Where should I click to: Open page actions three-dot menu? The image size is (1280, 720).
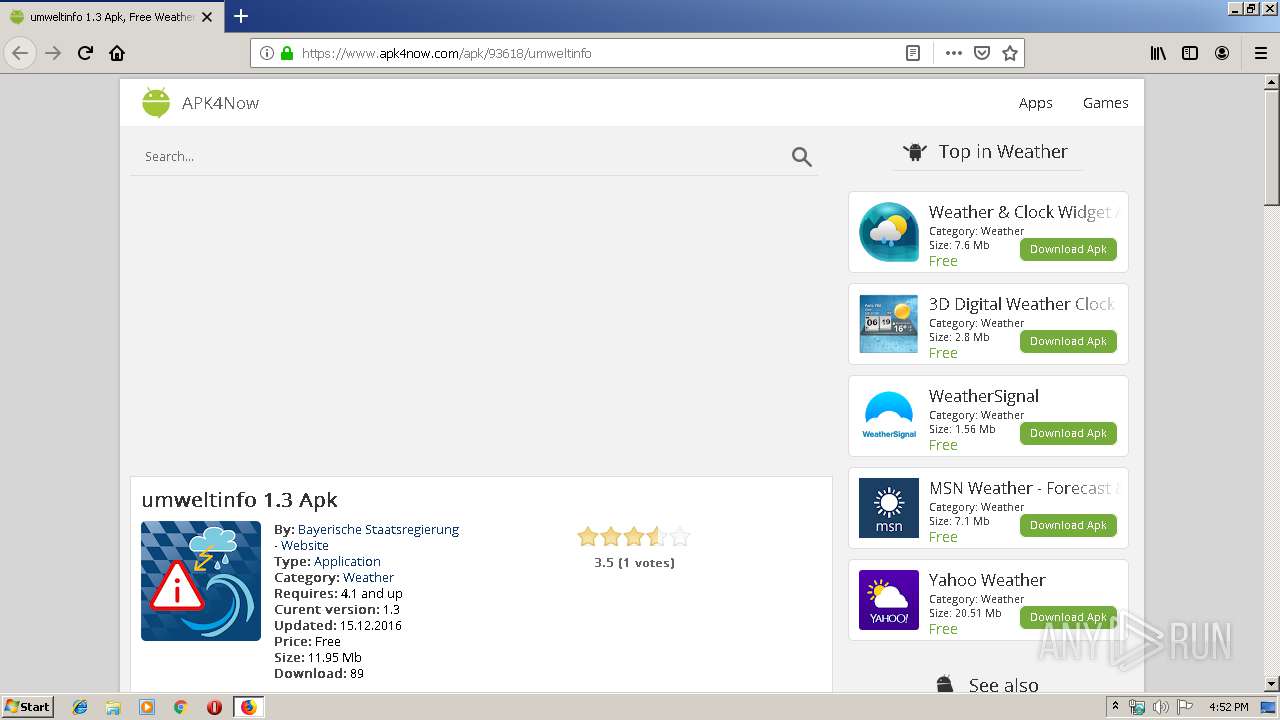coord(954,53)
